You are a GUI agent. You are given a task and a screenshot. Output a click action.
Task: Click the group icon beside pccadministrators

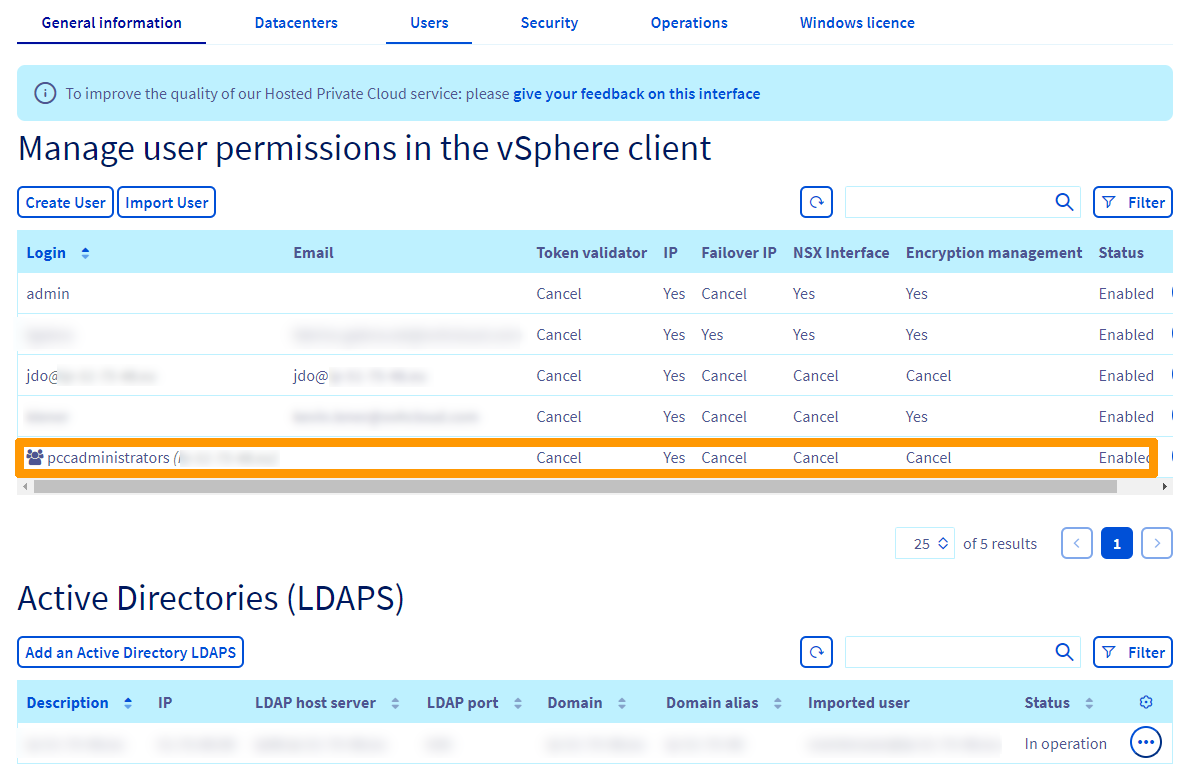pyautogui.click(x=35, y=457)
